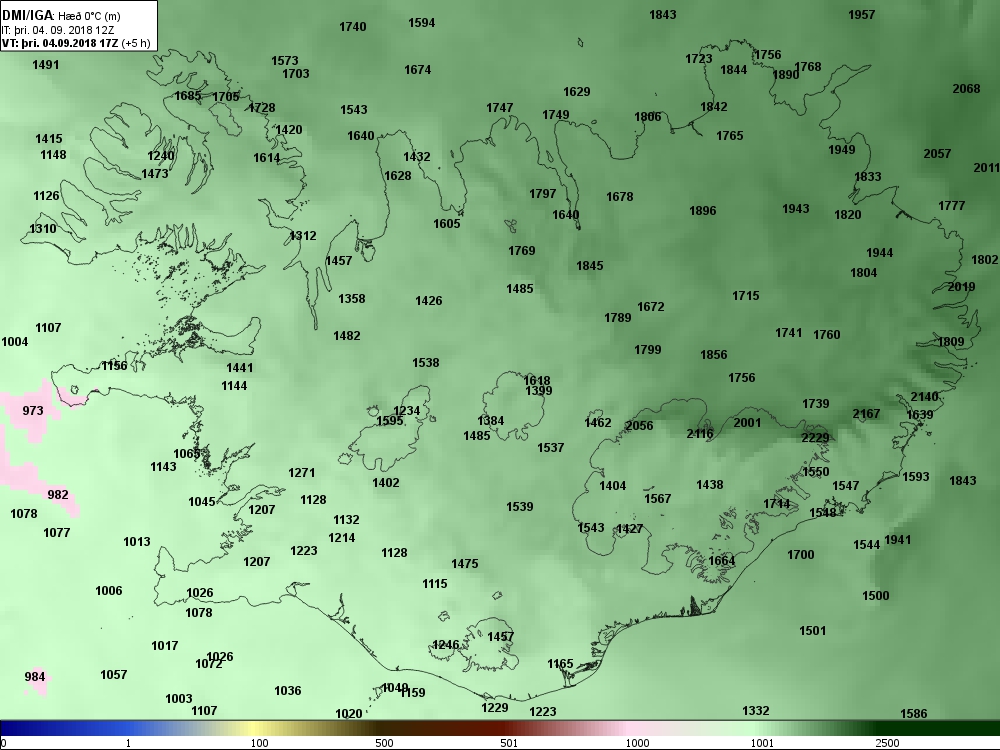The image size is (1000, 750).
Task: Select the value 2068 at the top right
Action: (x=966, y=89)
